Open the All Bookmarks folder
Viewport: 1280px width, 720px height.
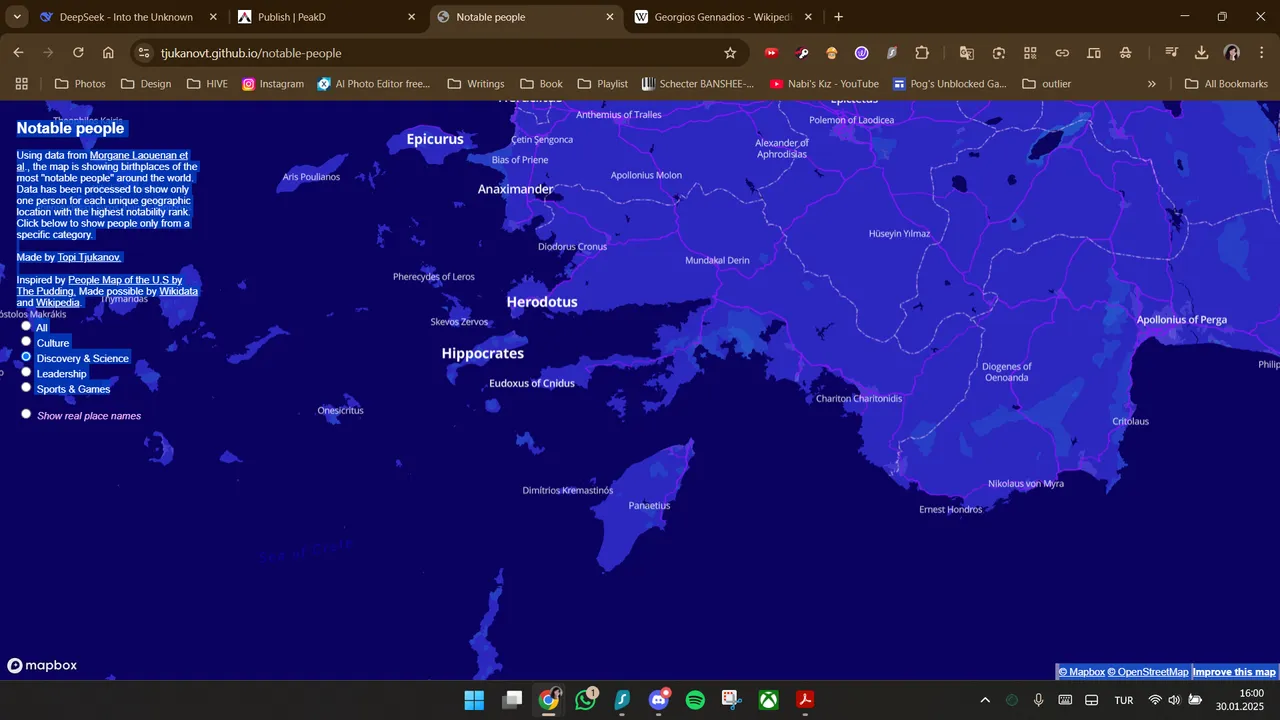1226,84
